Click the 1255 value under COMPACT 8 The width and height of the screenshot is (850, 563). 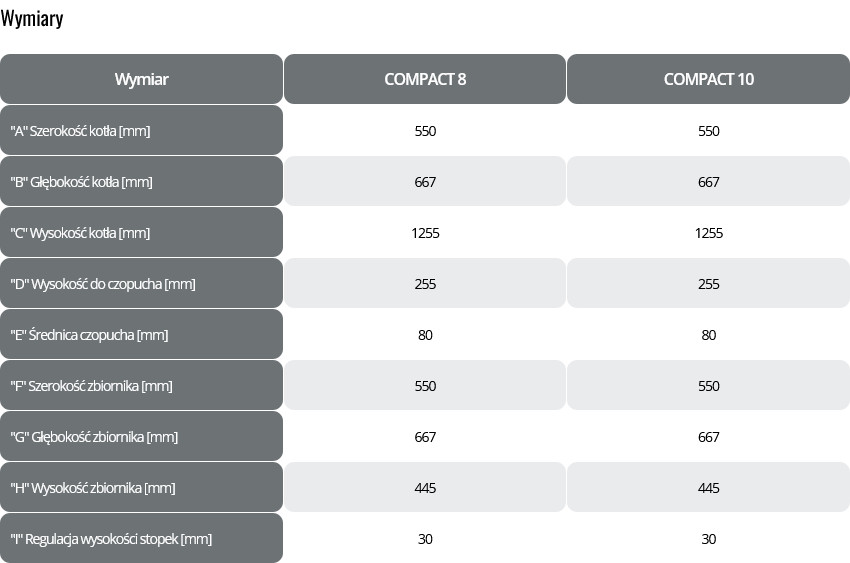tap(425, 233)
